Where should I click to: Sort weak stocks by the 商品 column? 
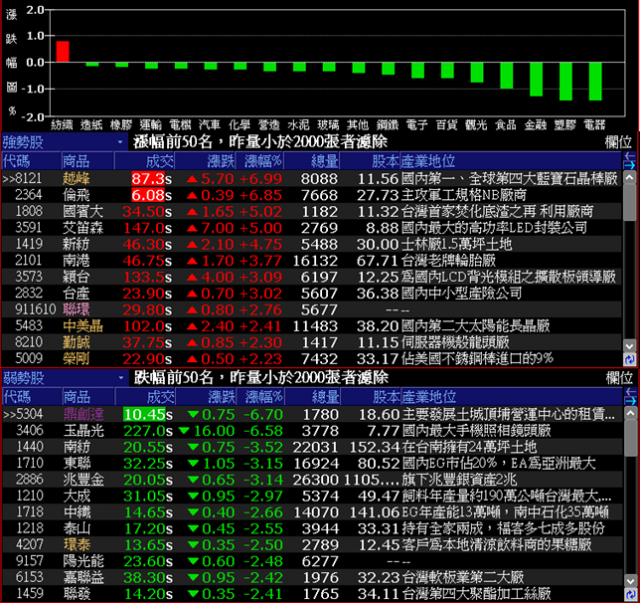pos(88,397)
